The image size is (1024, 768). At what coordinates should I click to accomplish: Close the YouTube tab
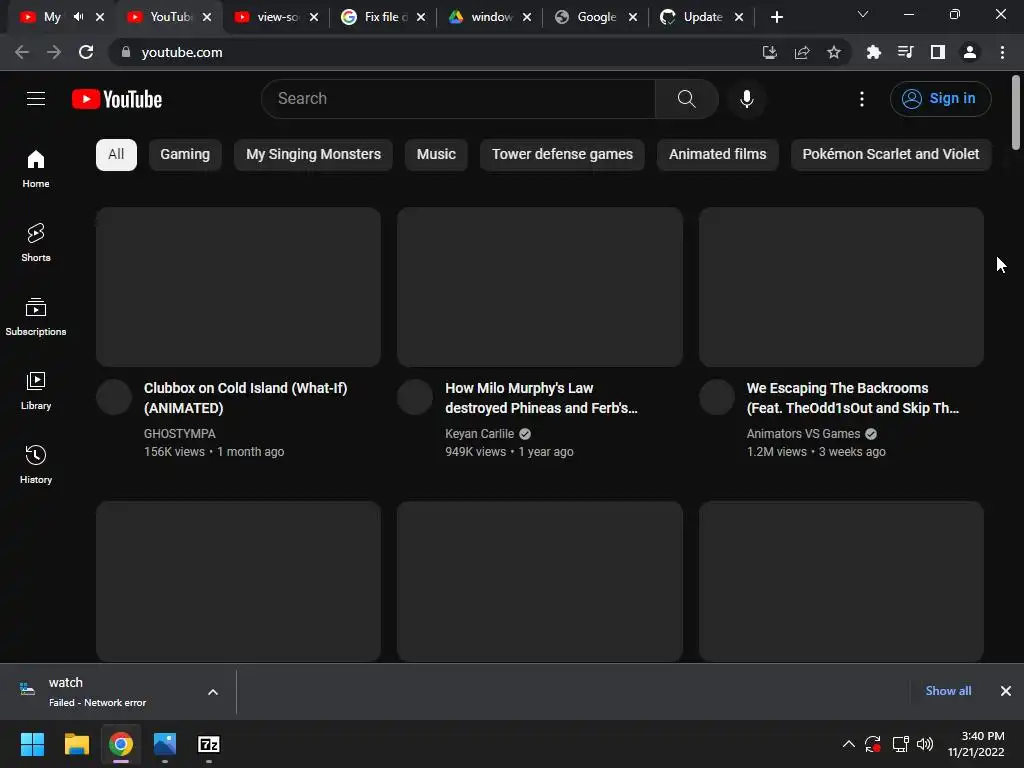[x=207, y=17]
